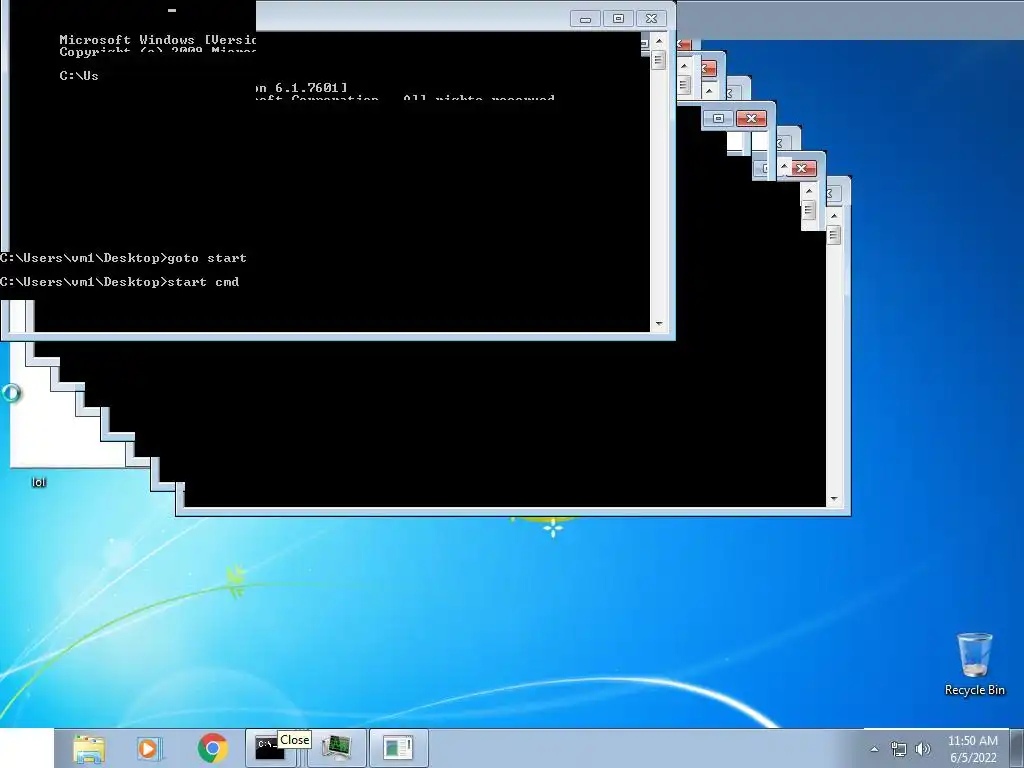Image resolution: width=1024 pixels, height=768 pixels.
Task: Launch Windows Media Player from taskbar
Action: 149,748
